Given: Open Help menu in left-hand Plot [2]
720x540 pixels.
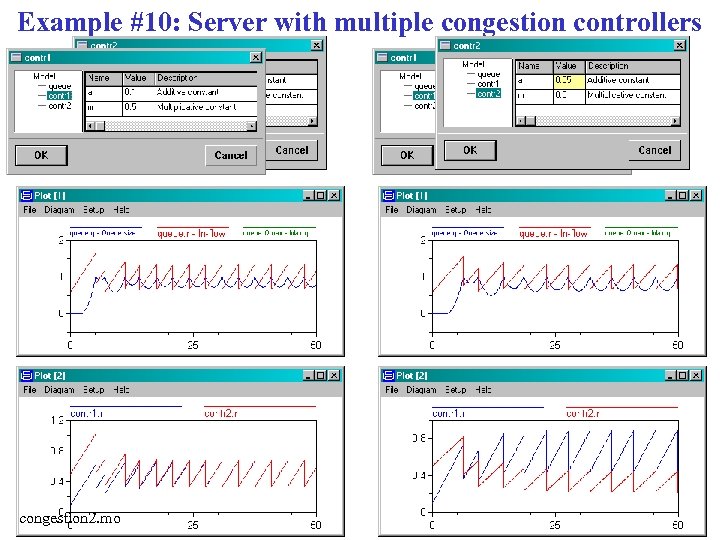Looking at the screenshot, I should click(x=121, y=390).
